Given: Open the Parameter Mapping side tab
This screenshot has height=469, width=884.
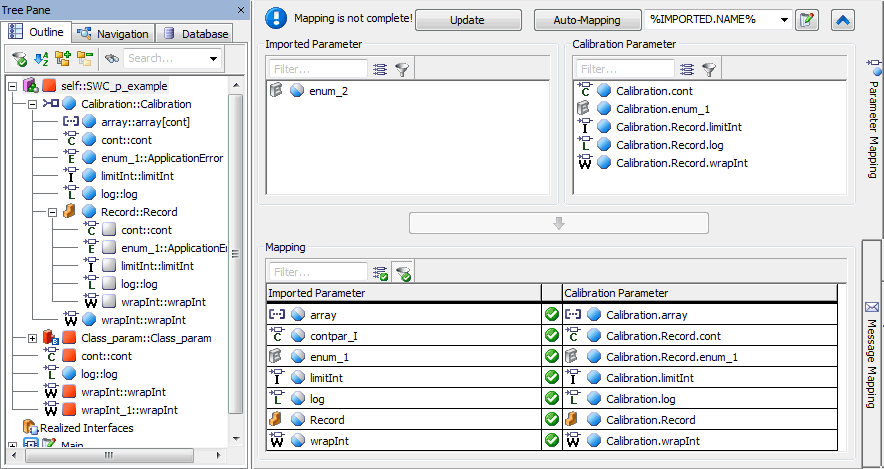Looking at the screenshot, I should click(873, 118).
